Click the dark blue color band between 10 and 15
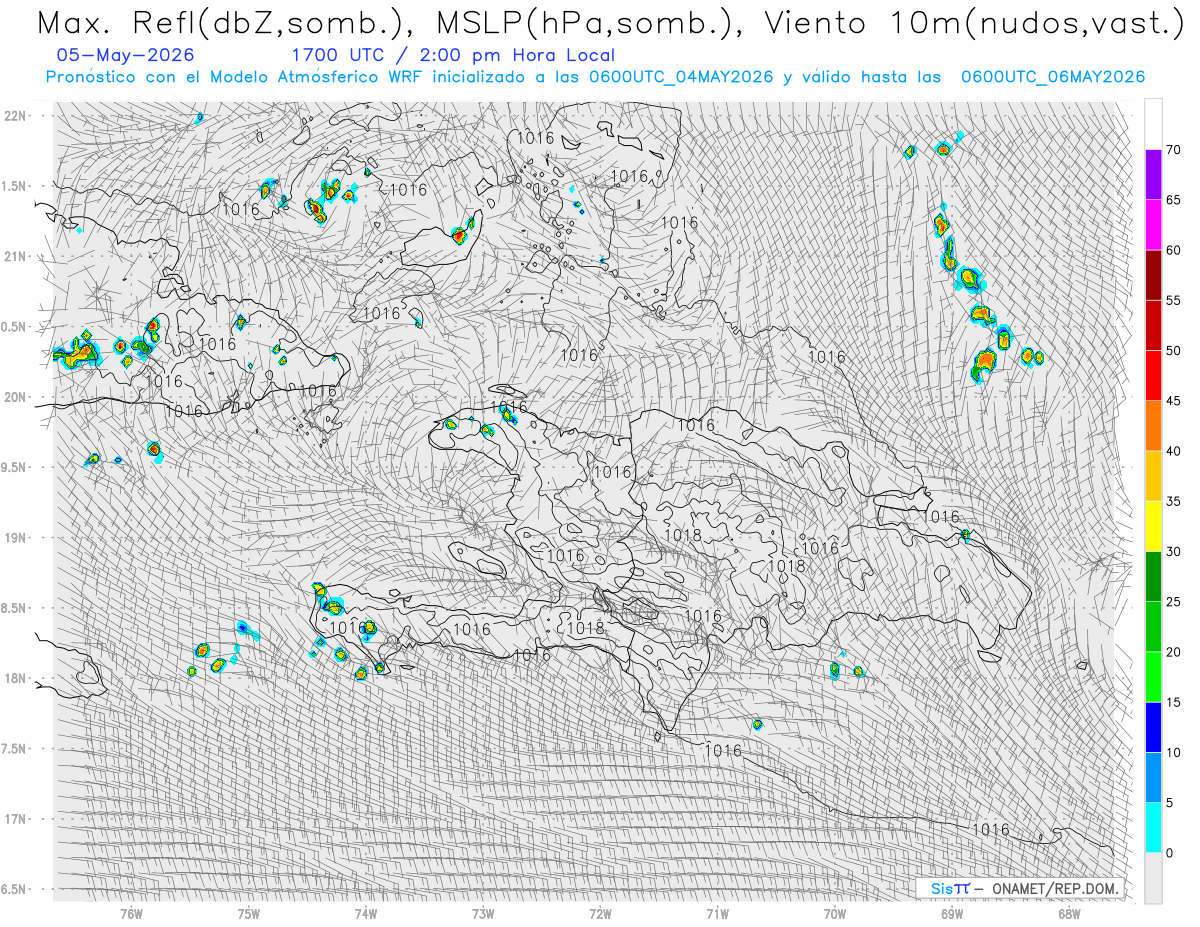Viewport: 1200px width, 927px height. [x=1153, y=727]
